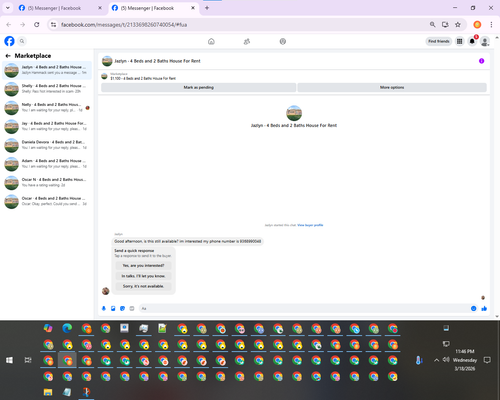Open the Chrome profile avatar
Viewport: 500px width, 400px height.
477,25
